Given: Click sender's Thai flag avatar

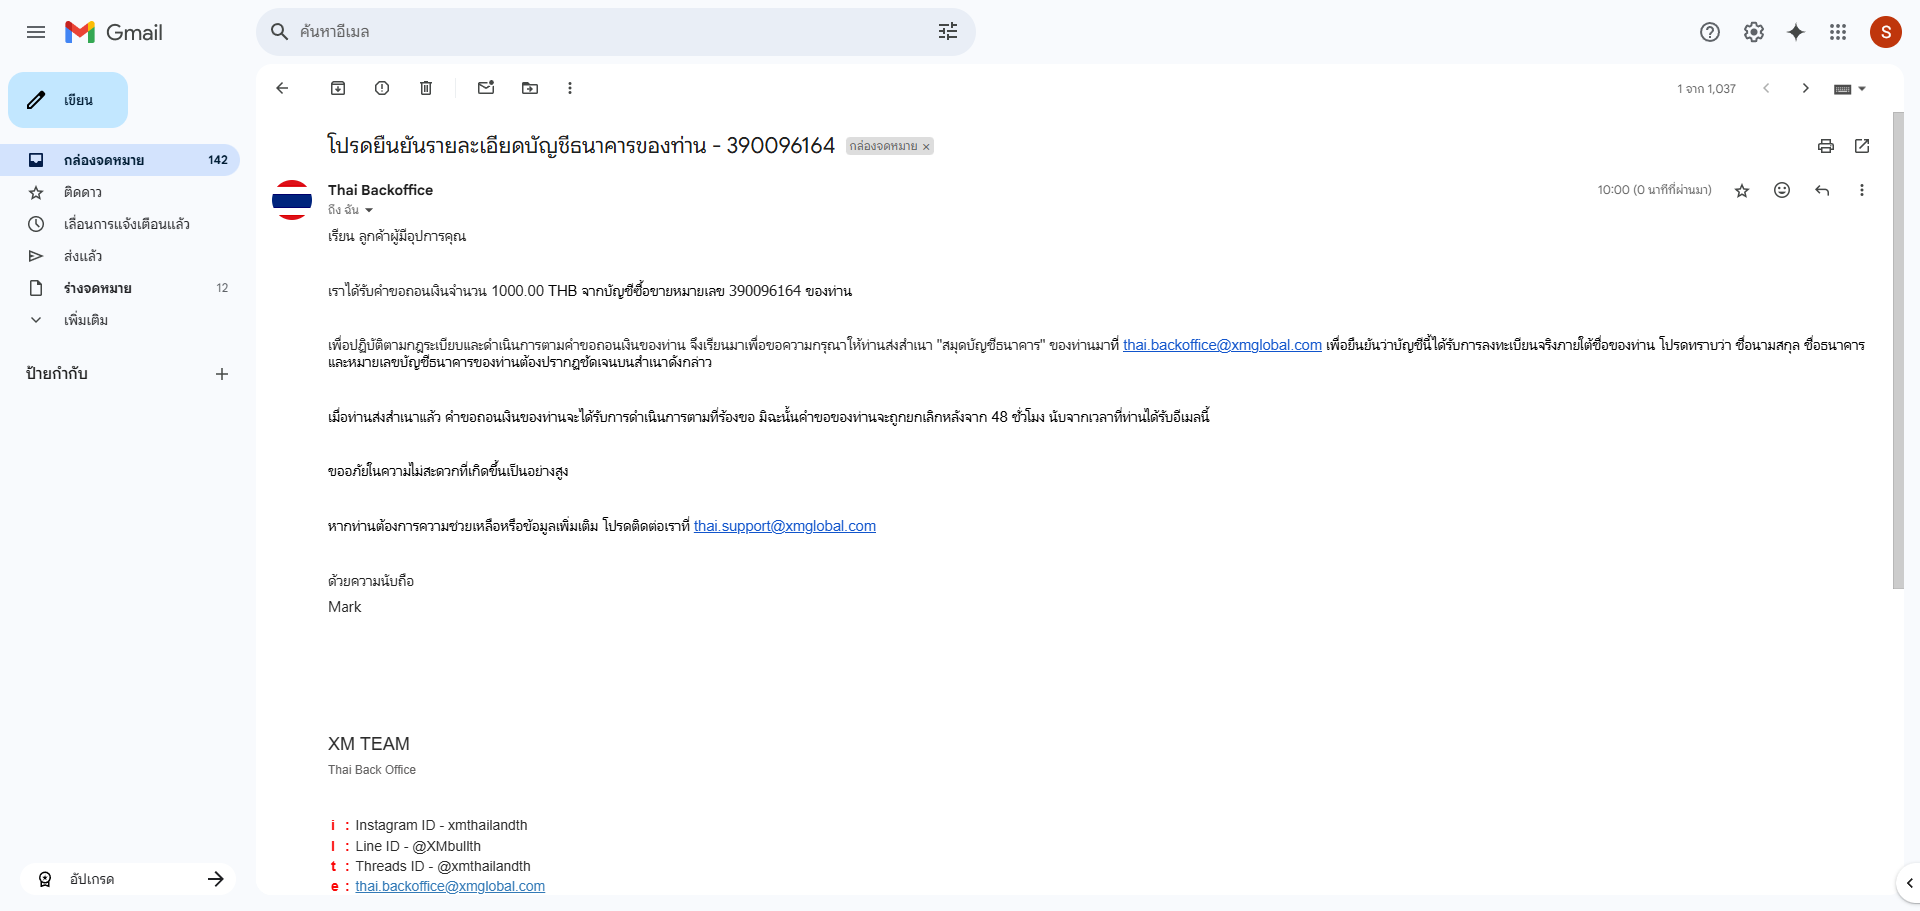Looking at the screenshot, I should (292, 200).
